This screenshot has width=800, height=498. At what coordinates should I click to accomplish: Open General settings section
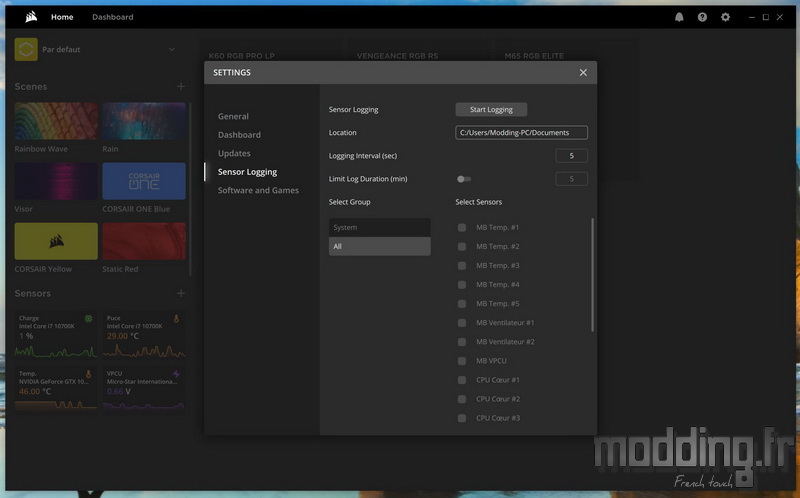pyautogui.click(x=233, y=116)
